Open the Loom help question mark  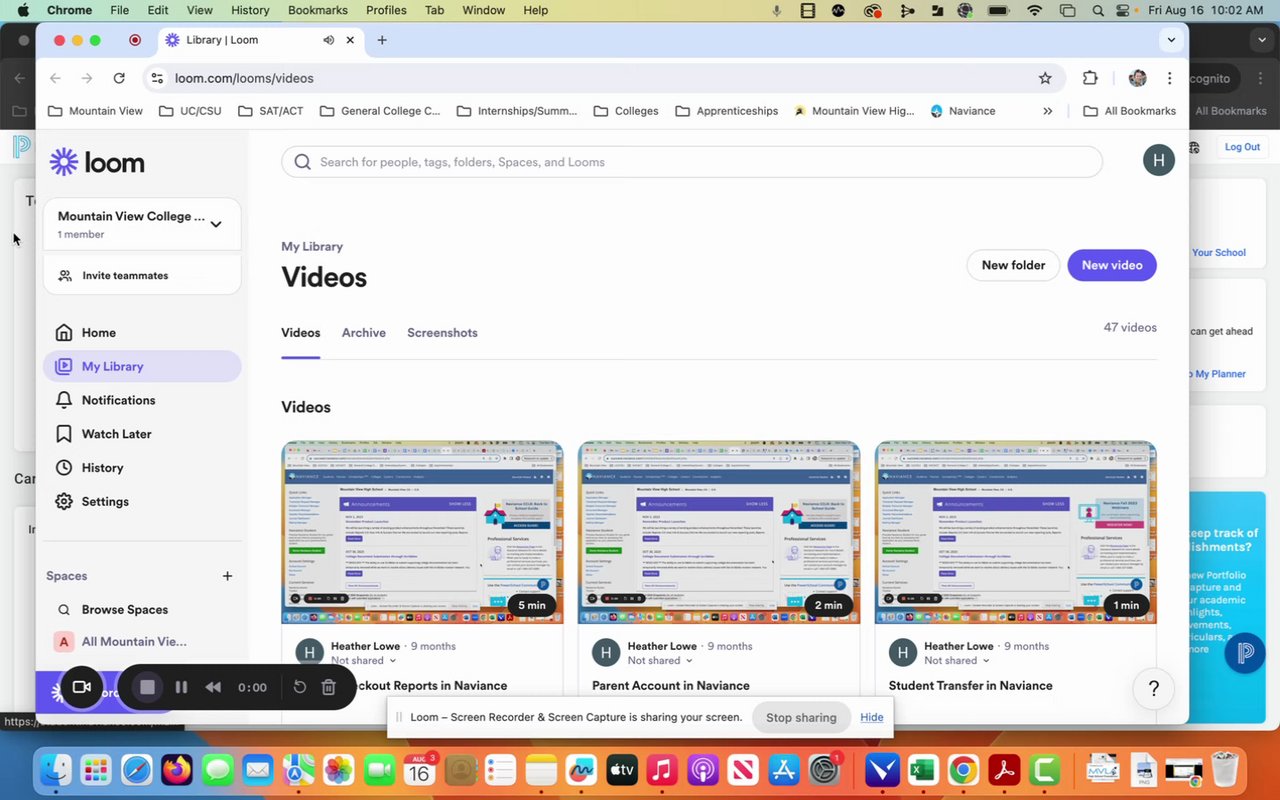(x=1153, y=688)
